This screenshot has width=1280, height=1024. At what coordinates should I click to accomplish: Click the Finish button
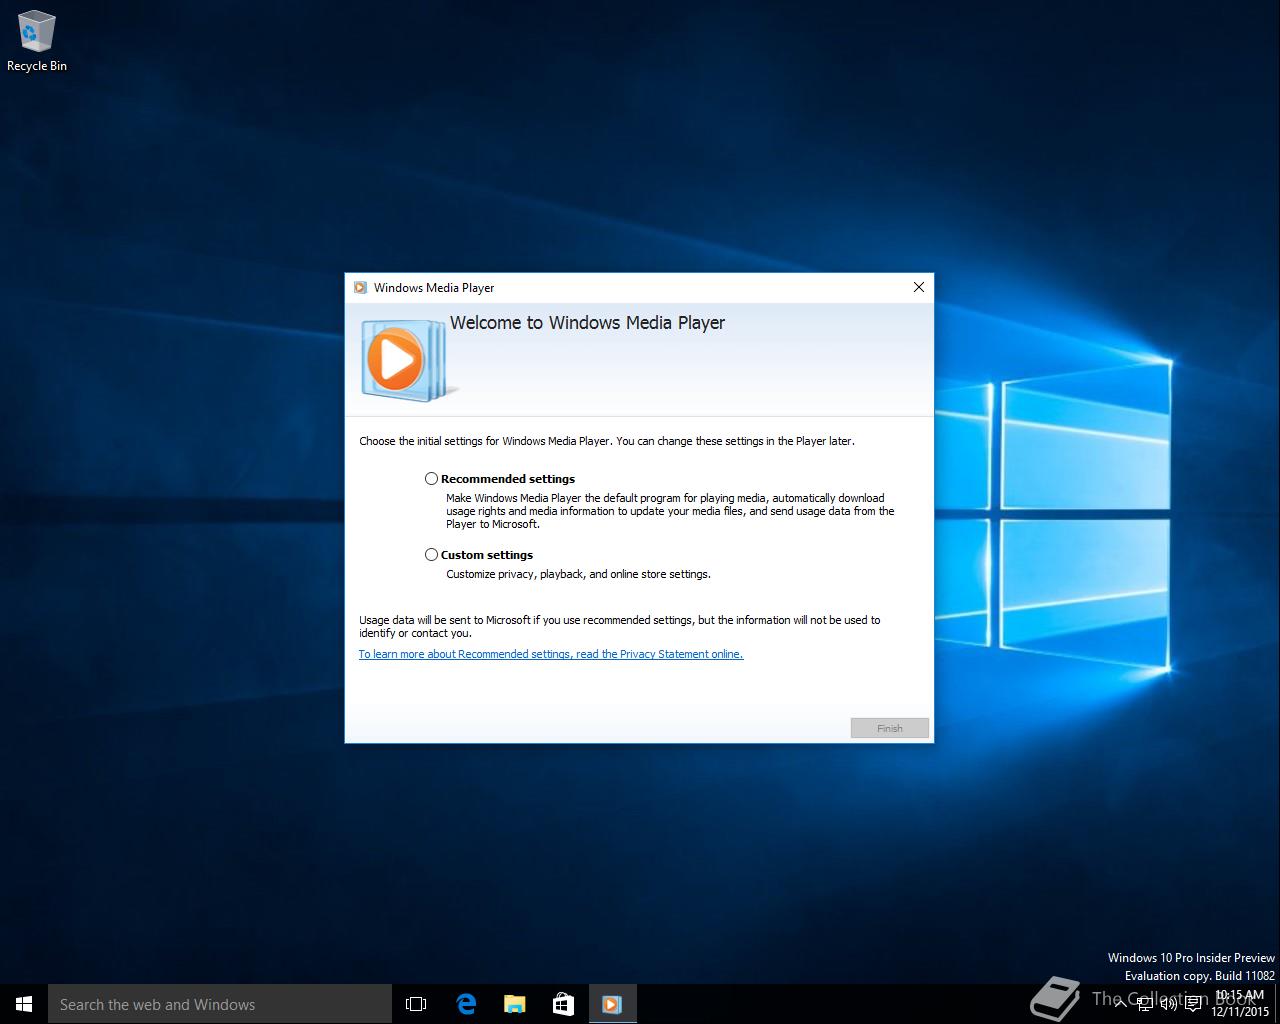coord(890,728)
